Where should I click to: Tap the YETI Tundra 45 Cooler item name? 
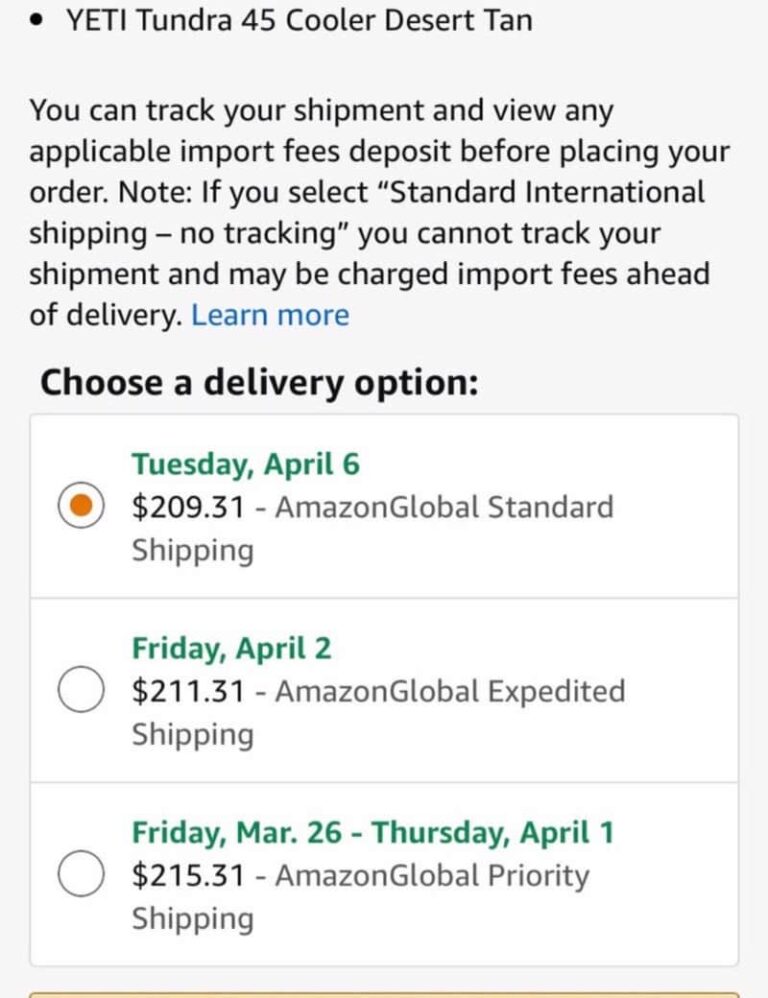pyautogui.click(x=299, y=20)
